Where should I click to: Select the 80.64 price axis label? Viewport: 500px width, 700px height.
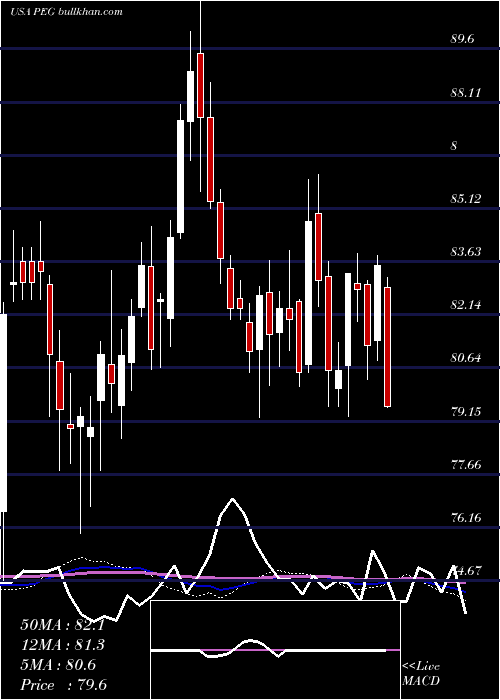coord(466,358)
